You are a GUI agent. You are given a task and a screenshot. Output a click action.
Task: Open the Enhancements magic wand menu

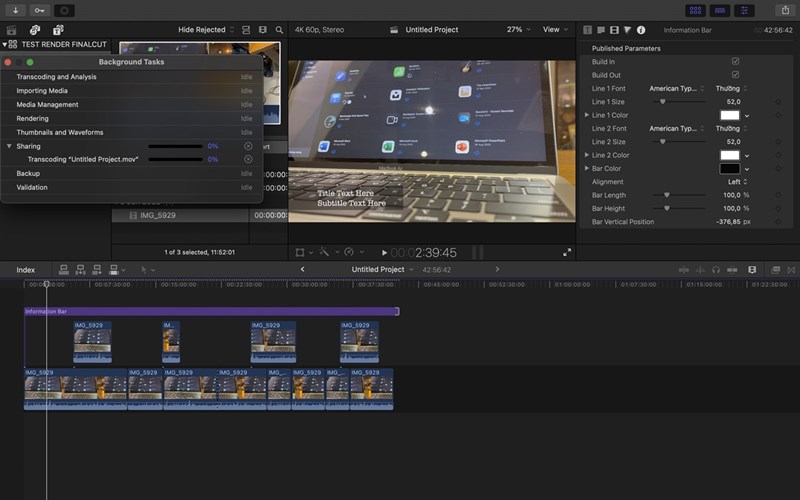coord(327,252)
